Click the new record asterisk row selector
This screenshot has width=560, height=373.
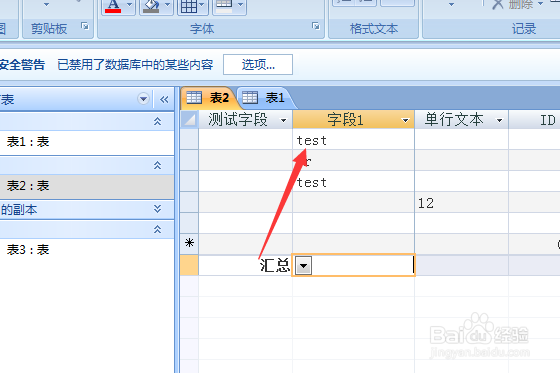189,244
